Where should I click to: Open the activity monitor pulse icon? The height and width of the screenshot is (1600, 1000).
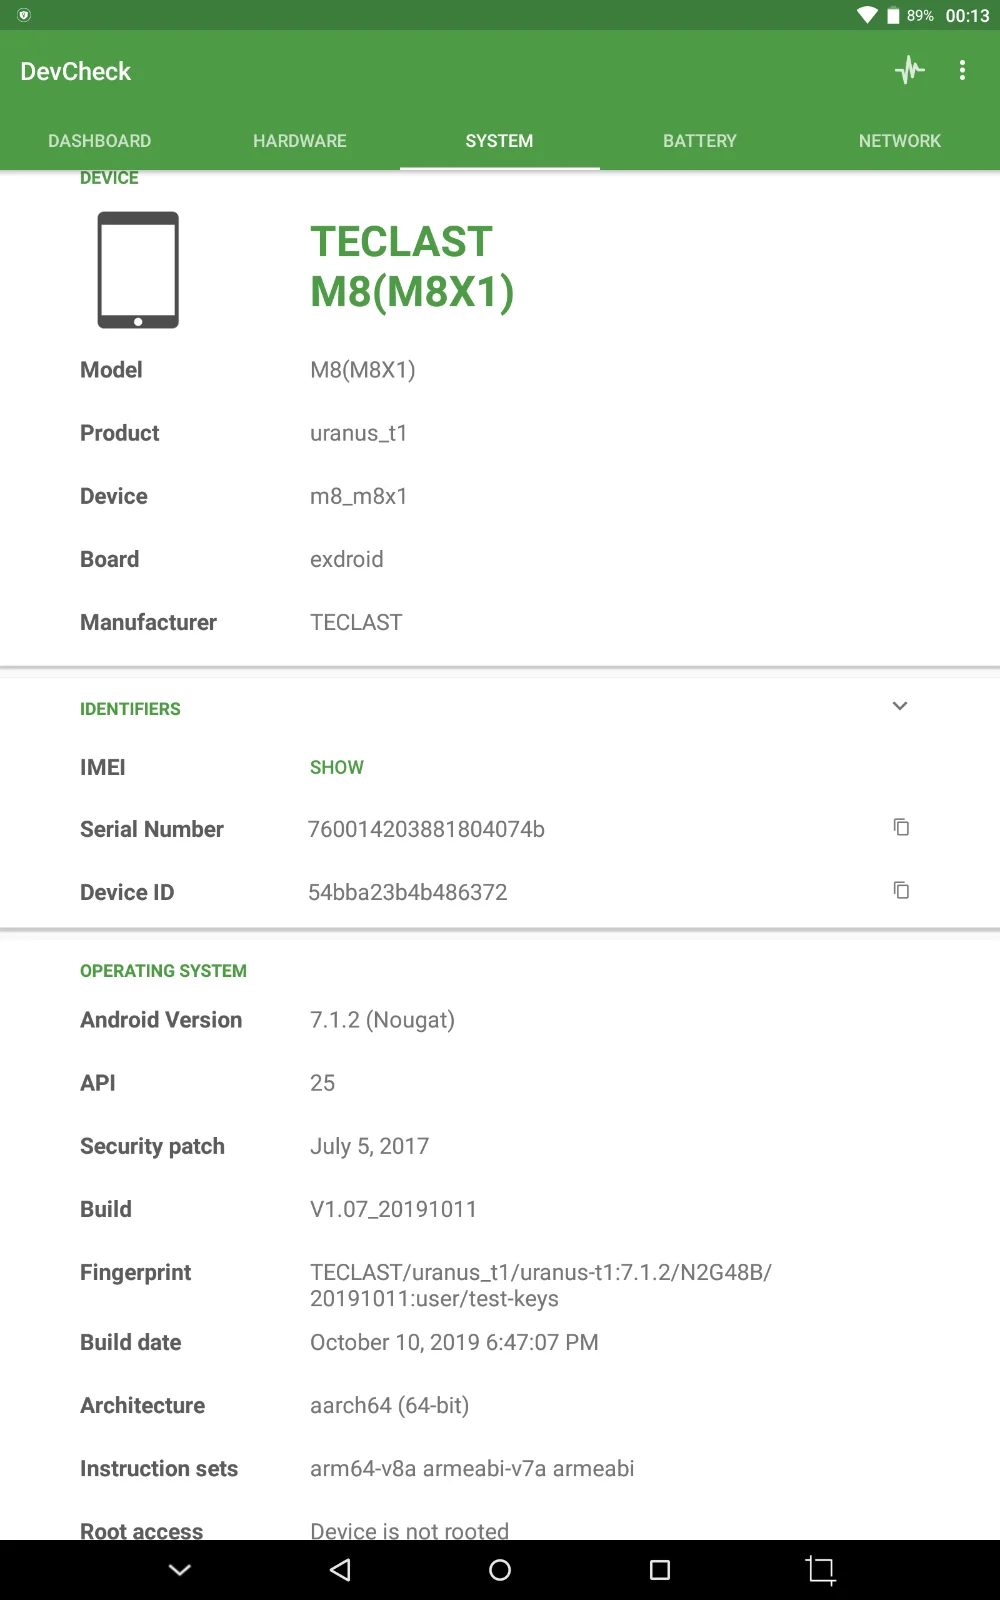[x=910, y=70]
